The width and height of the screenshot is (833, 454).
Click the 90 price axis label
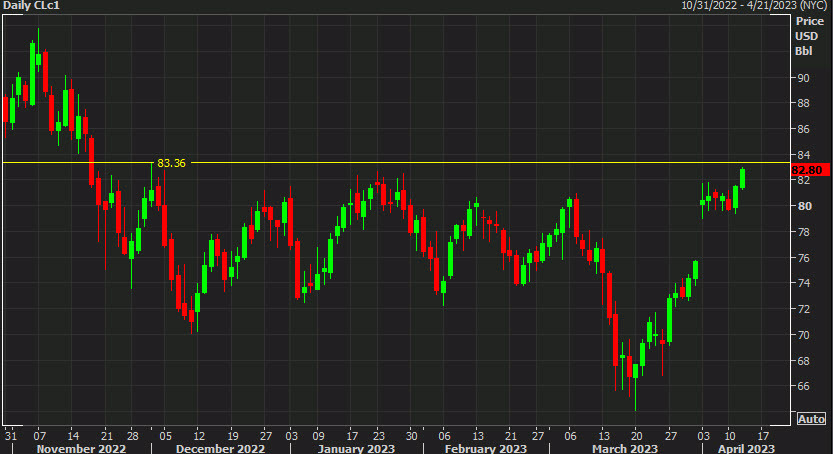click(x=803, y=78)
